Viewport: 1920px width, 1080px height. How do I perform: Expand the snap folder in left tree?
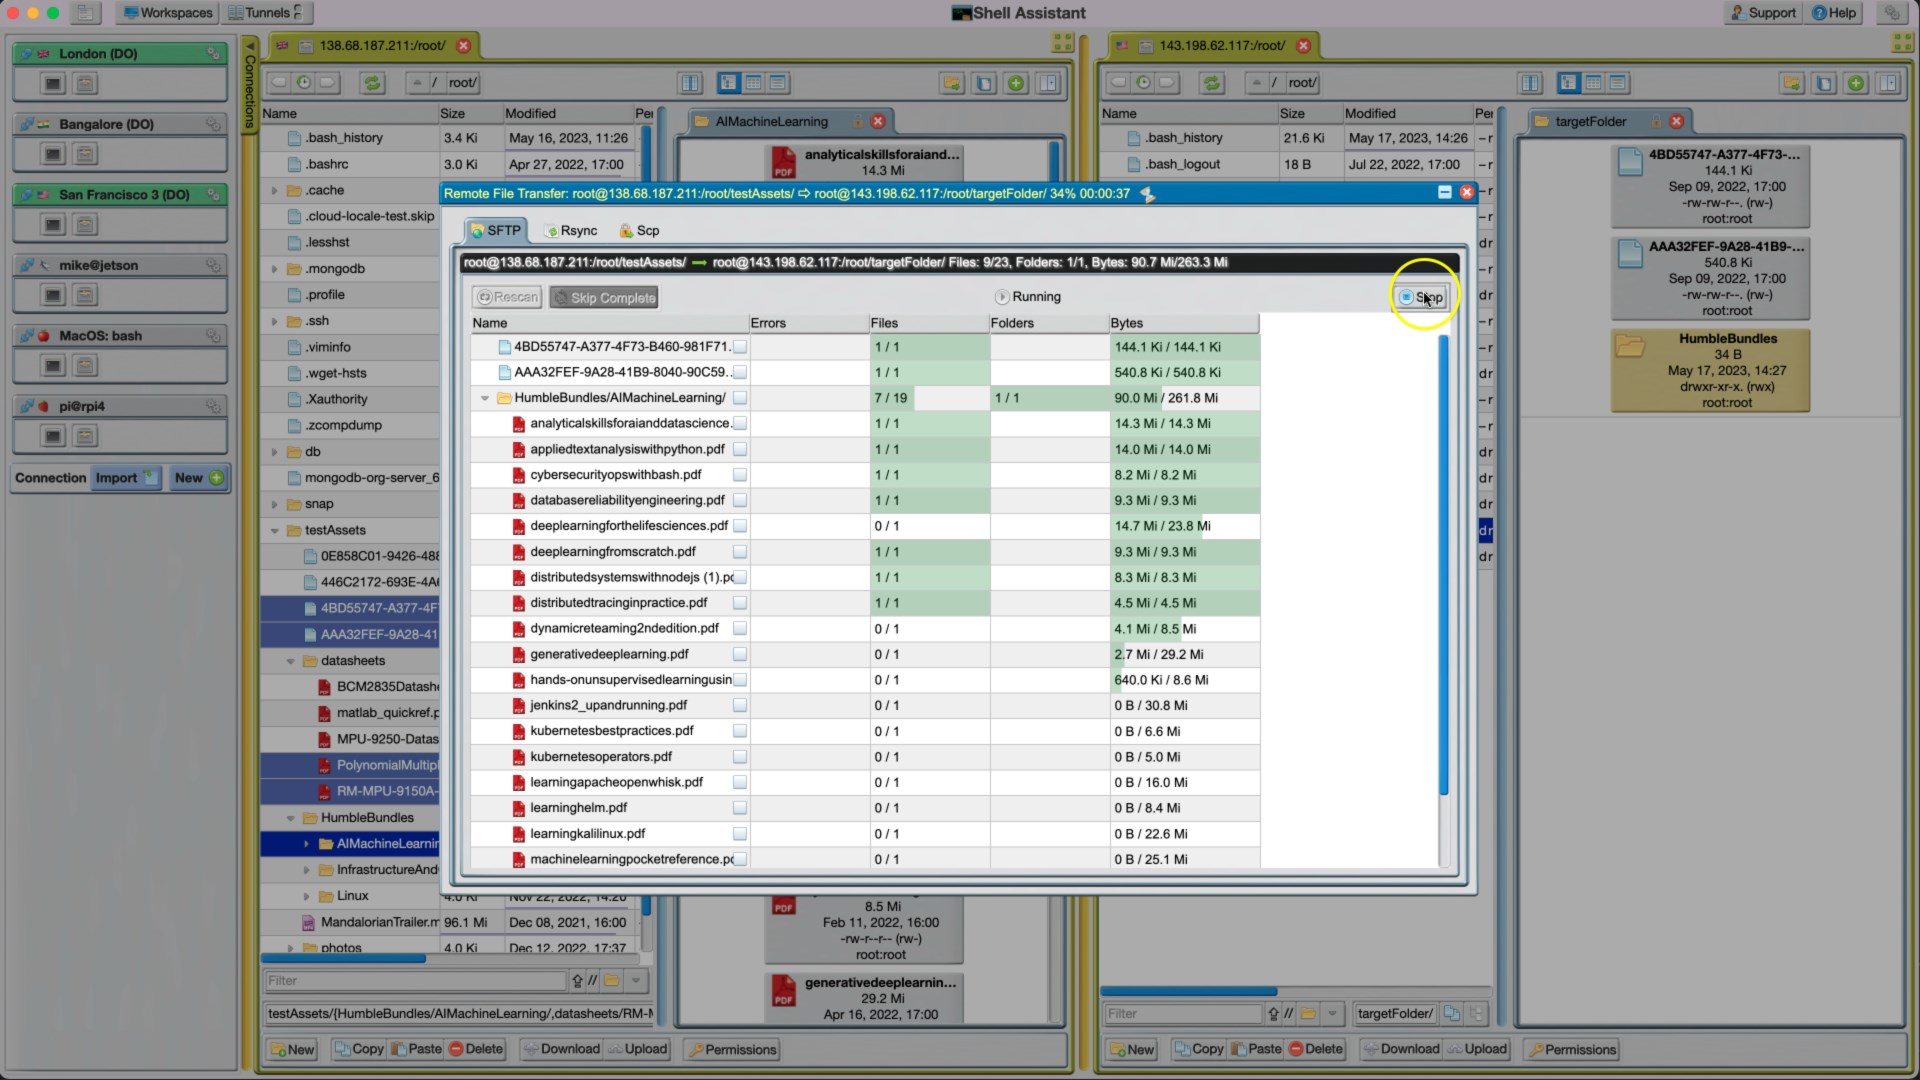point(275,505)
